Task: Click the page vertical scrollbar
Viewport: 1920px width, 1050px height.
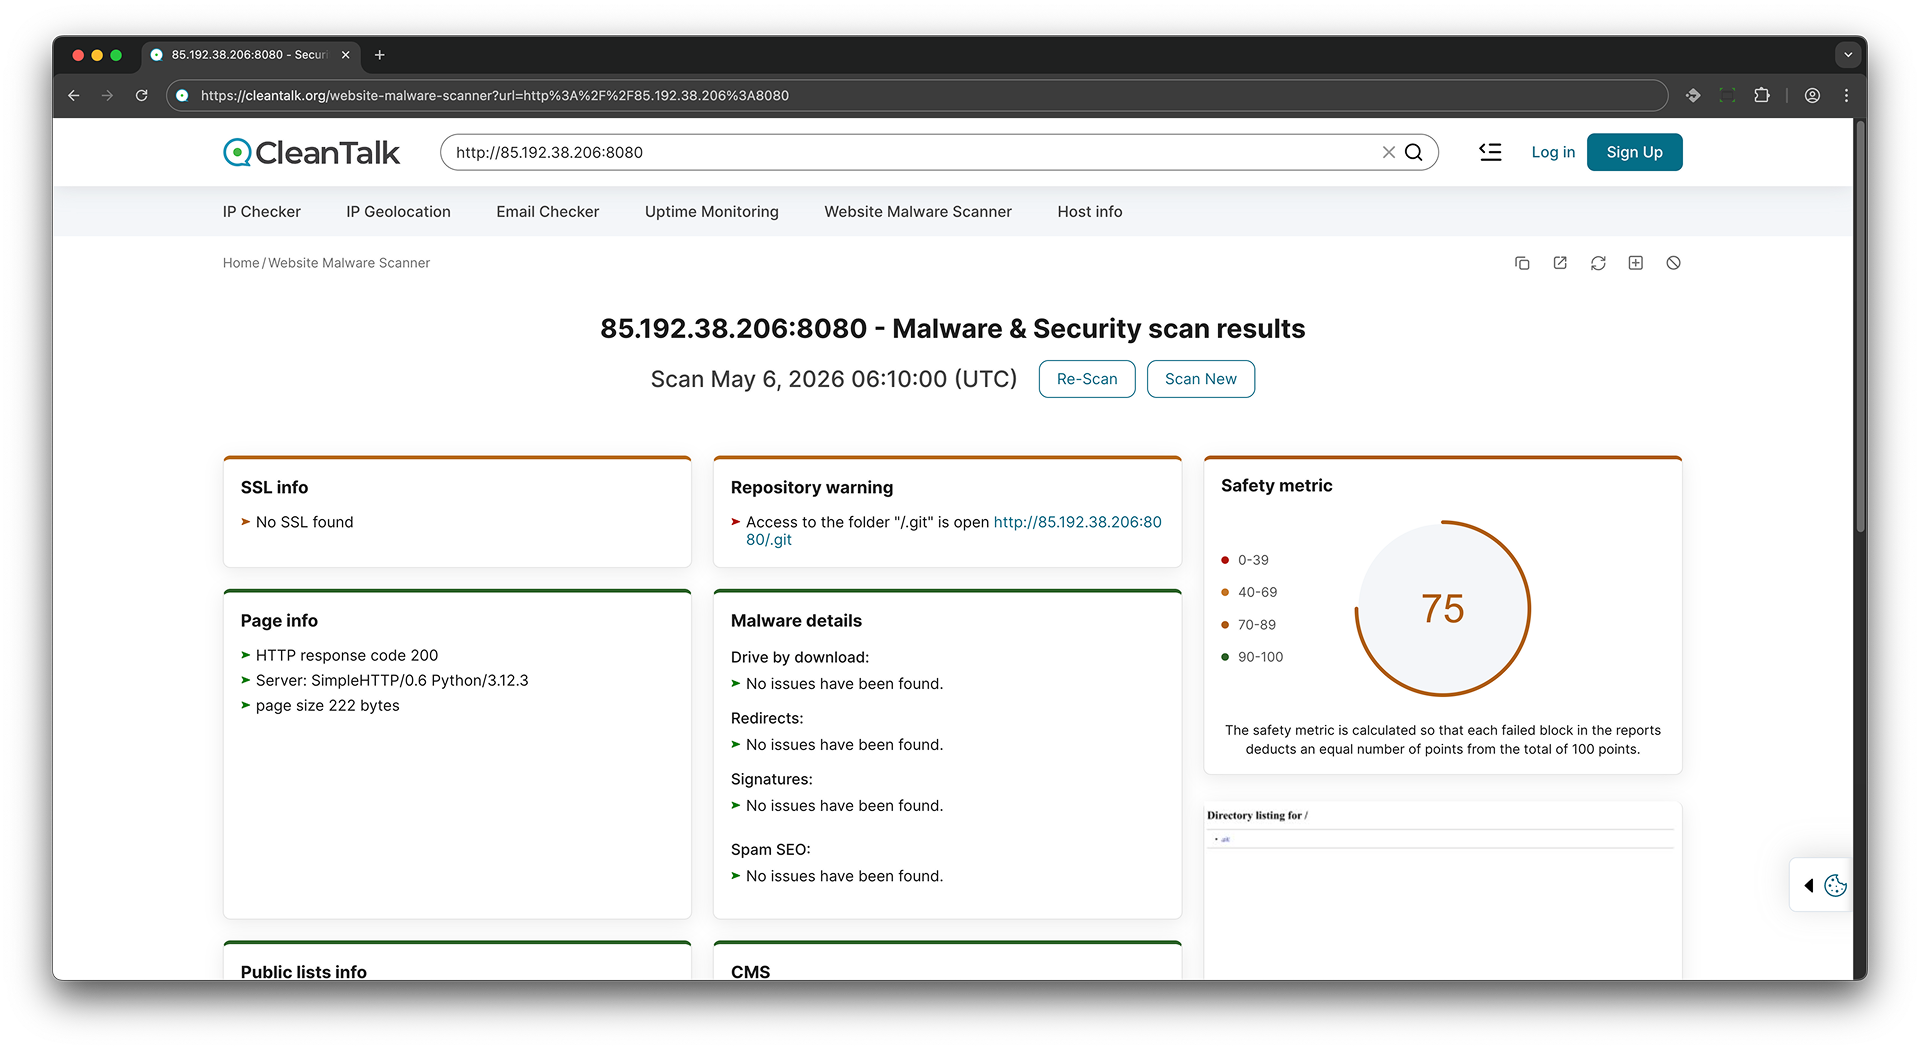Action: click(x=1860, y=326)
